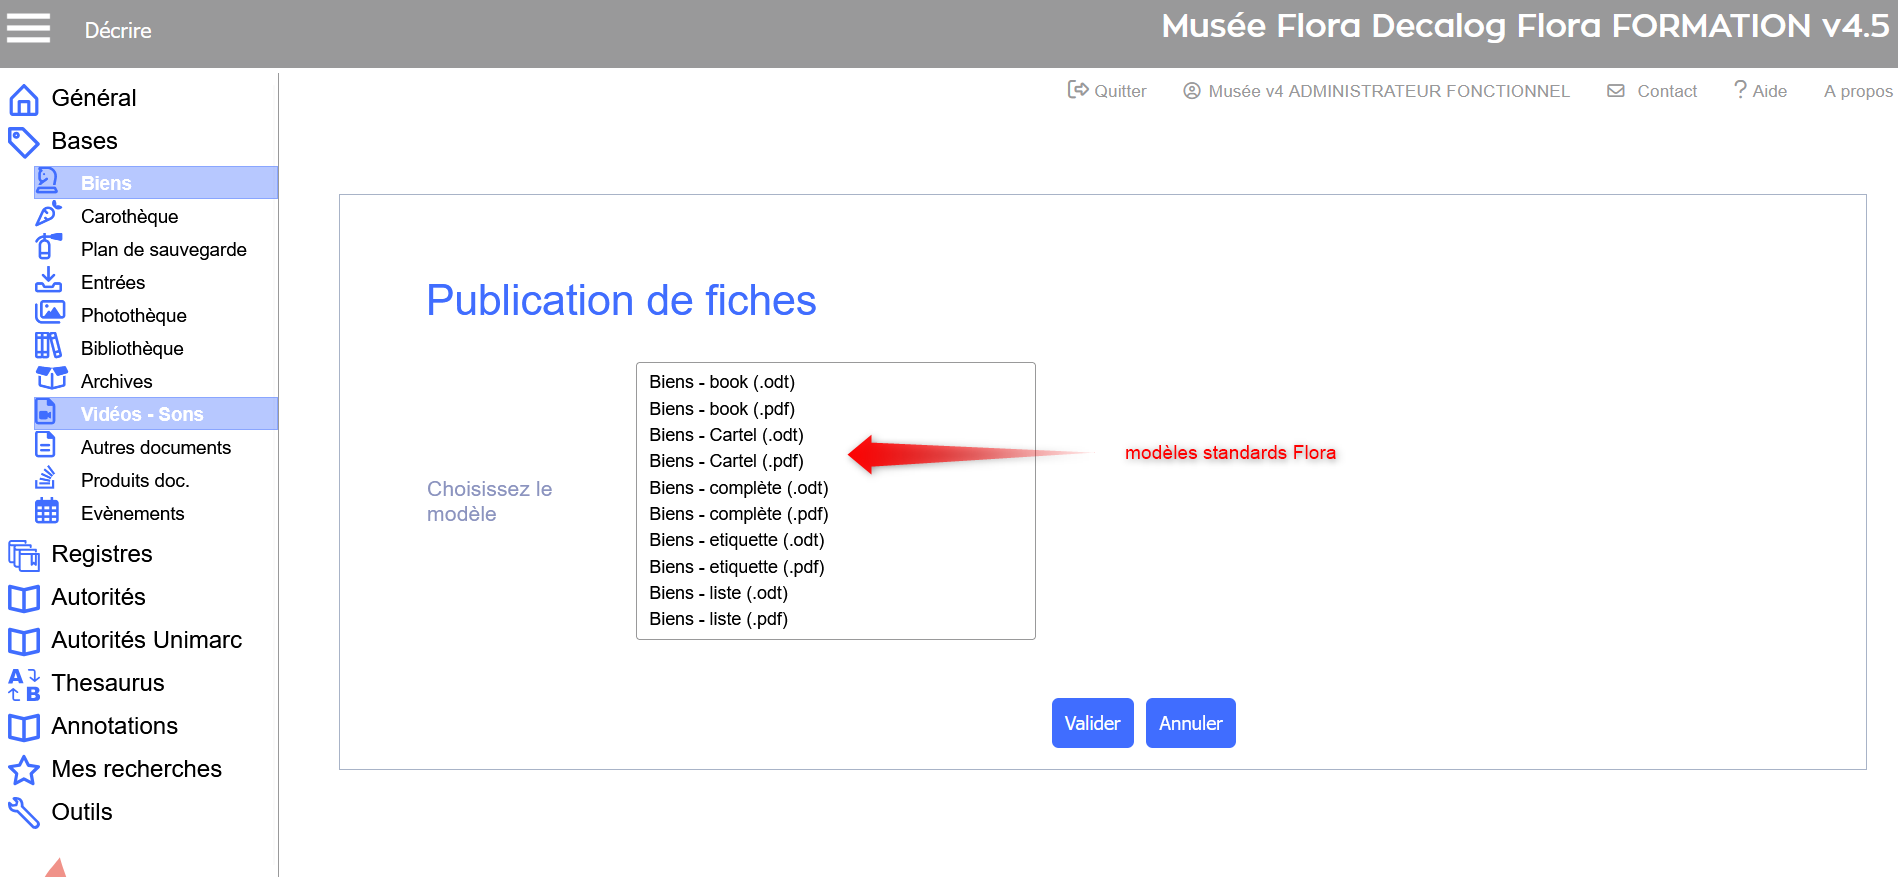
Task: Click Musée v4 ADMINISTRATEUR FONCTIONNEL account link
Action: coord(1389,91)
